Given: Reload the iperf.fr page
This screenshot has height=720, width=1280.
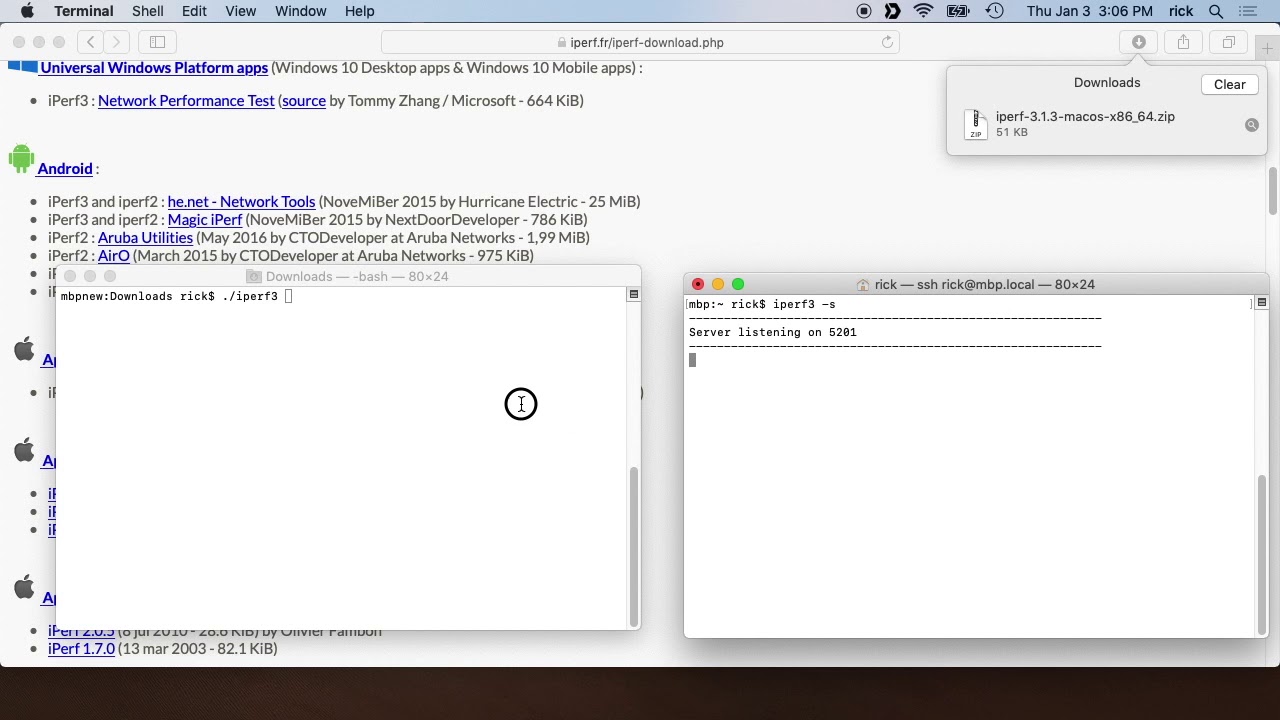Looking at the screenshot, I should click(887, 42).
